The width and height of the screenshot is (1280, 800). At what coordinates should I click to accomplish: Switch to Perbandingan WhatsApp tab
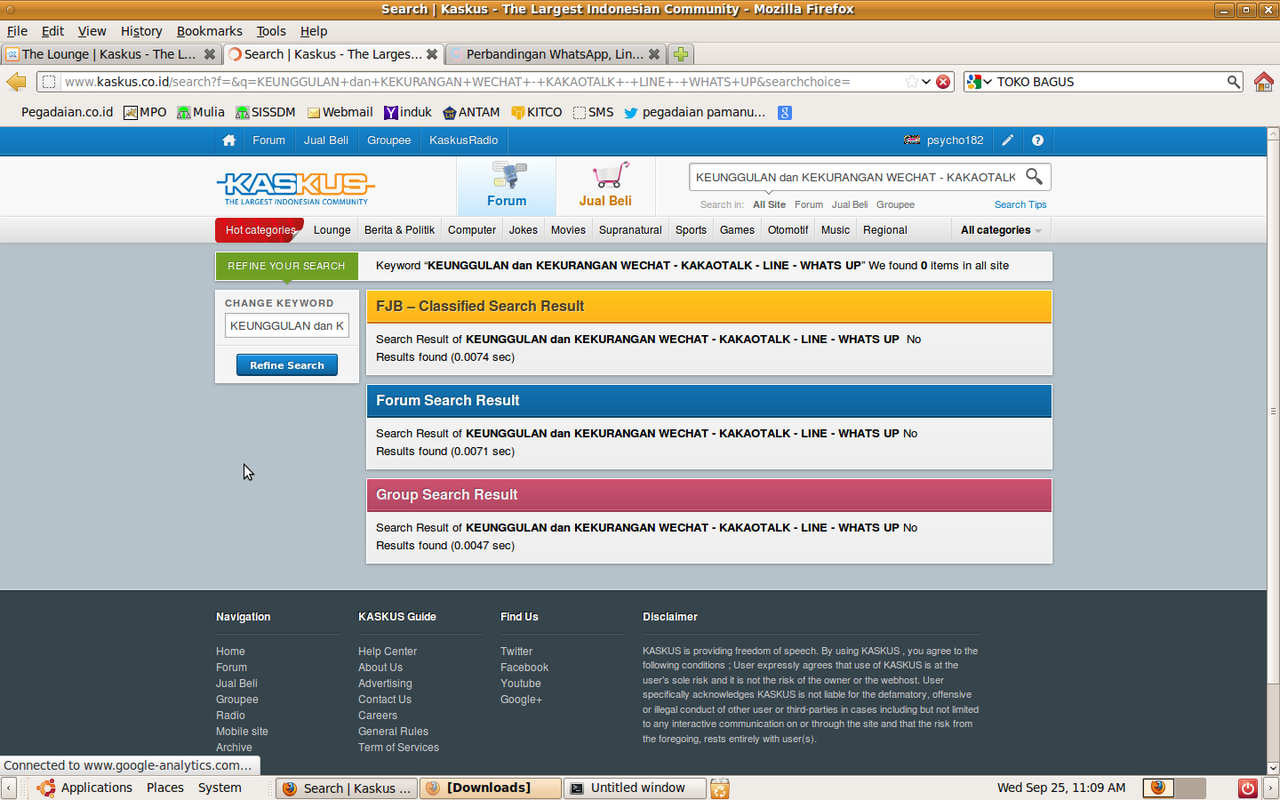pyautogui.click(x=555, y=54)
